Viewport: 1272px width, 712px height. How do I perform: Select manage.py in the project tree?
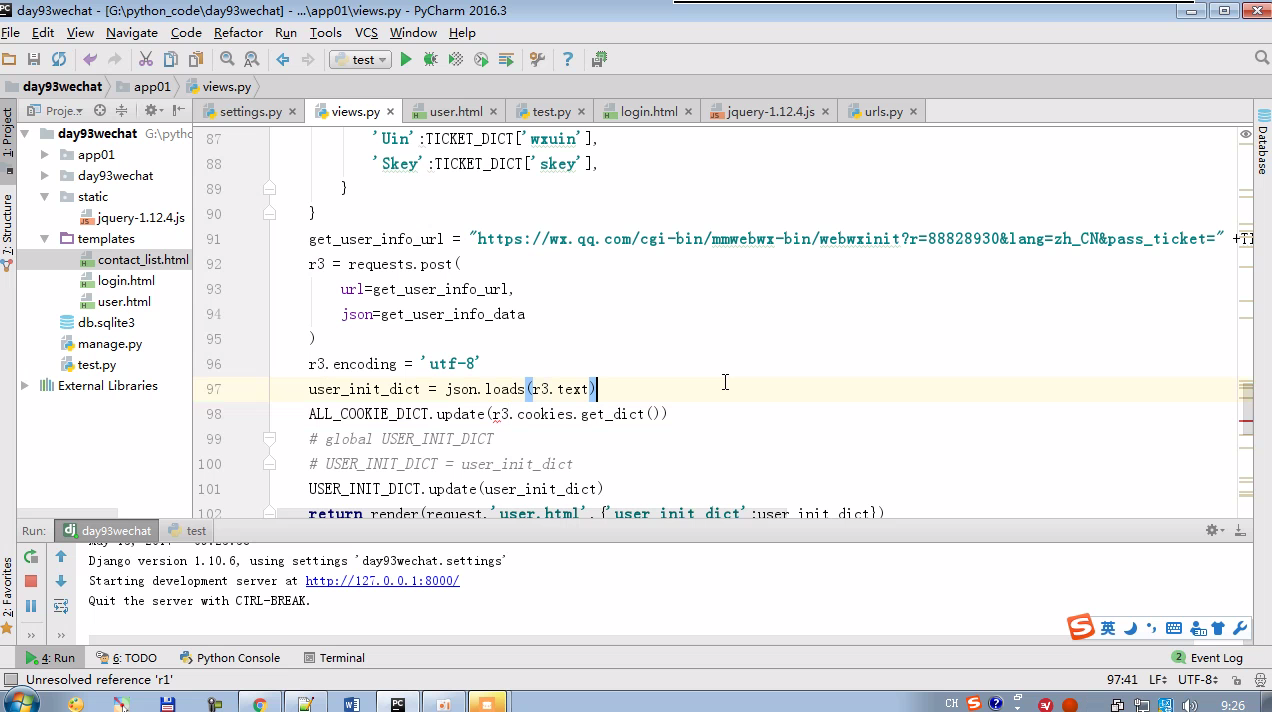[x=110, y=344]
